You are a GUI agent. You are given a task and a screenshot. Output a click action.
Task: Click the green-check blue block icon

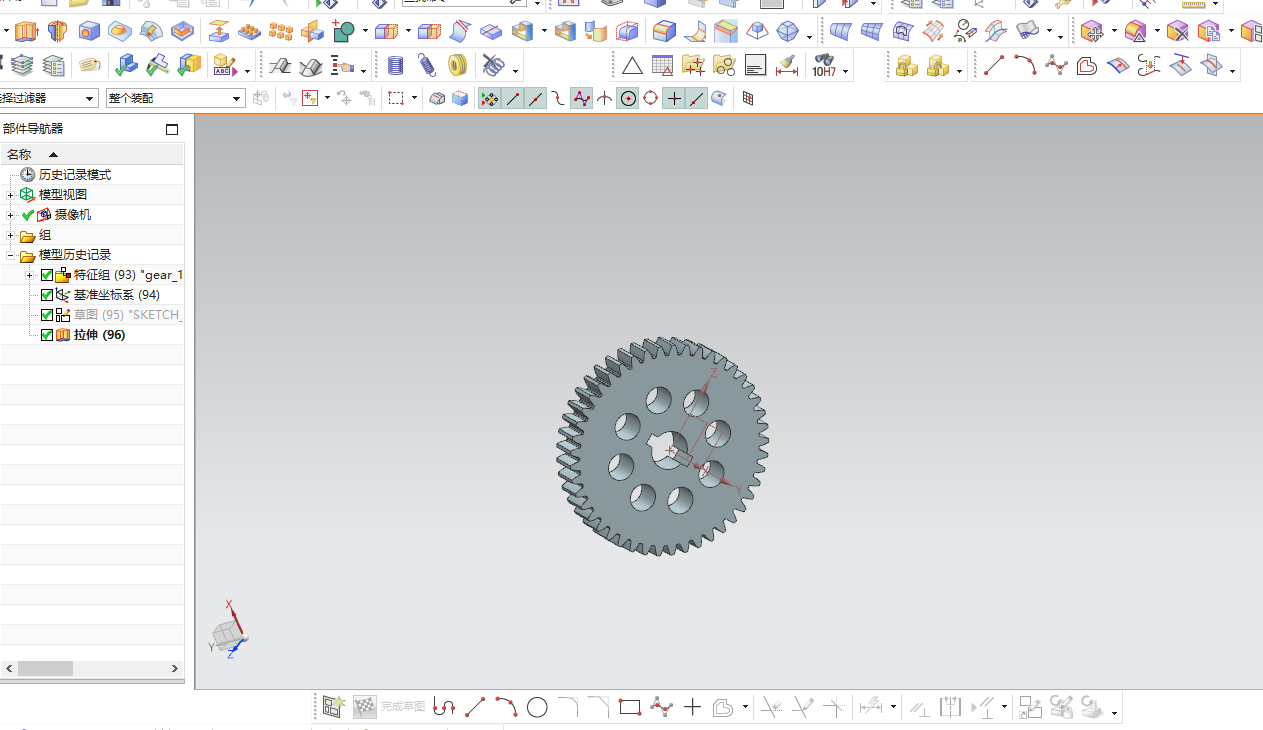coord(126,66)
